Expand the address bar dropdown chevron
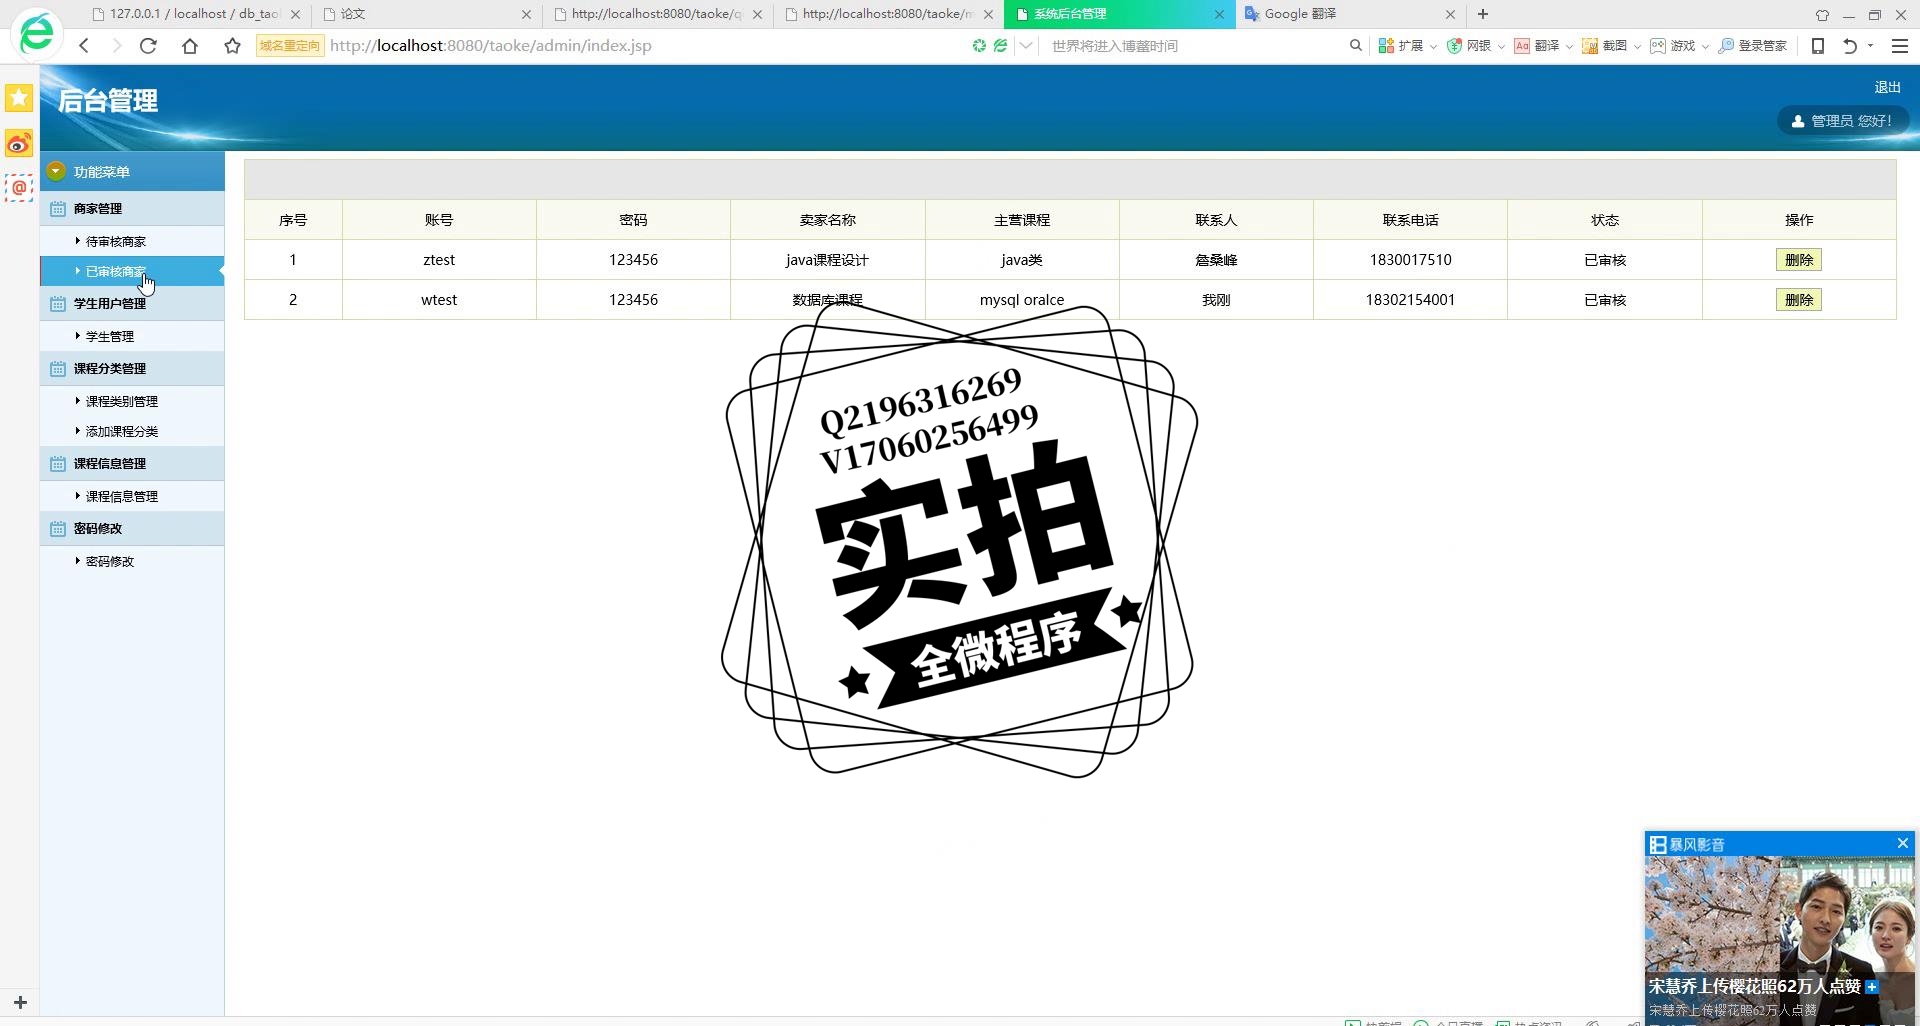The height and width of the screenshot is (1026, 1920). [1026, 46]
